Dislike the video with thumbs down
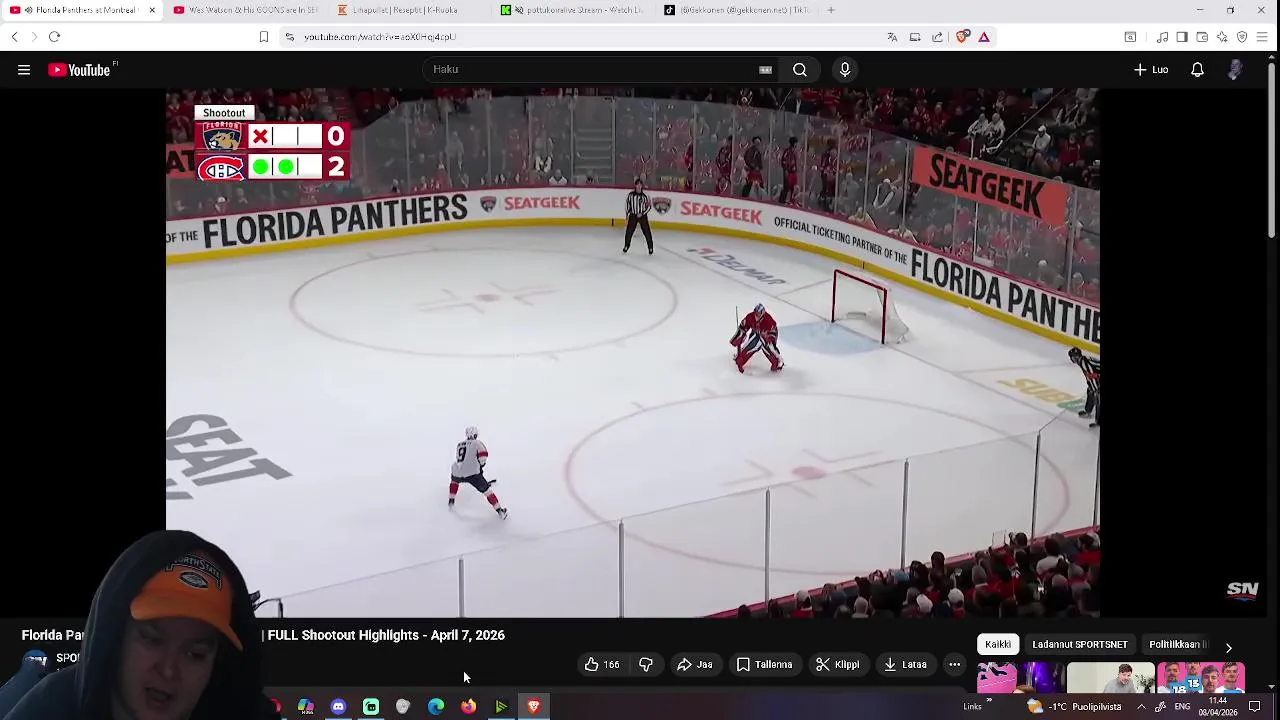Screen dimensions: 1280x720 [646, 664]
